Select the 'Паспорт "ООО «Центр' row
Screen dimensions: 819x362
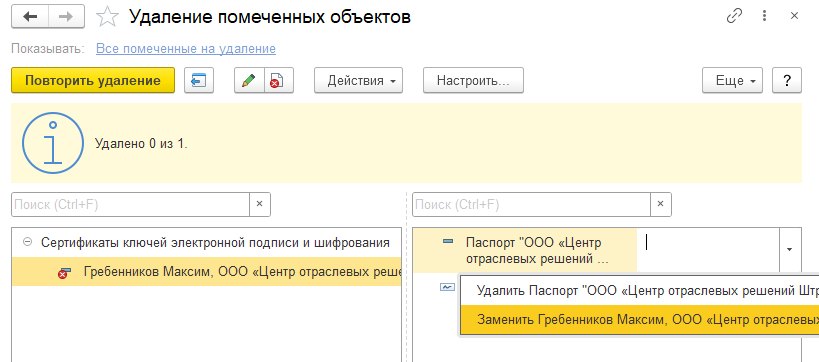[524, 251]
